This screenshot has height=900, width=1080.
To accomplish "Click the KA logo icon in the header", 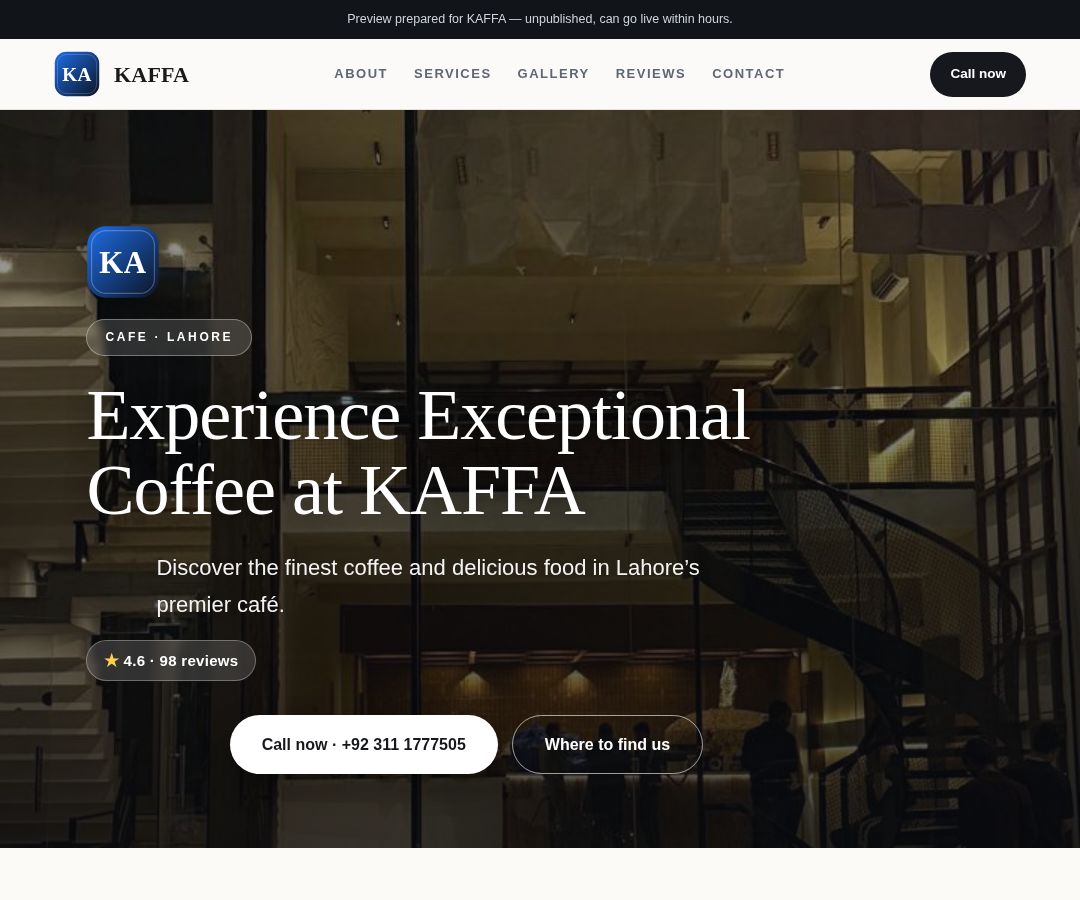I will coord(76,74).
